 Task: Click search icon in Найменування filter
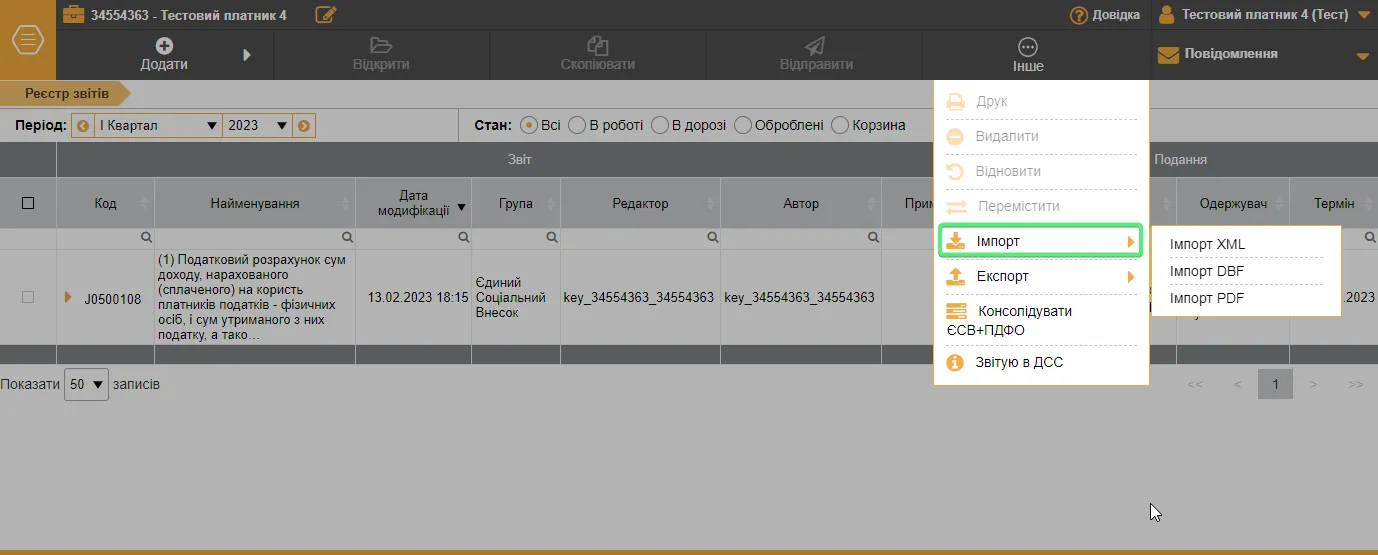[x=347, y=238]
